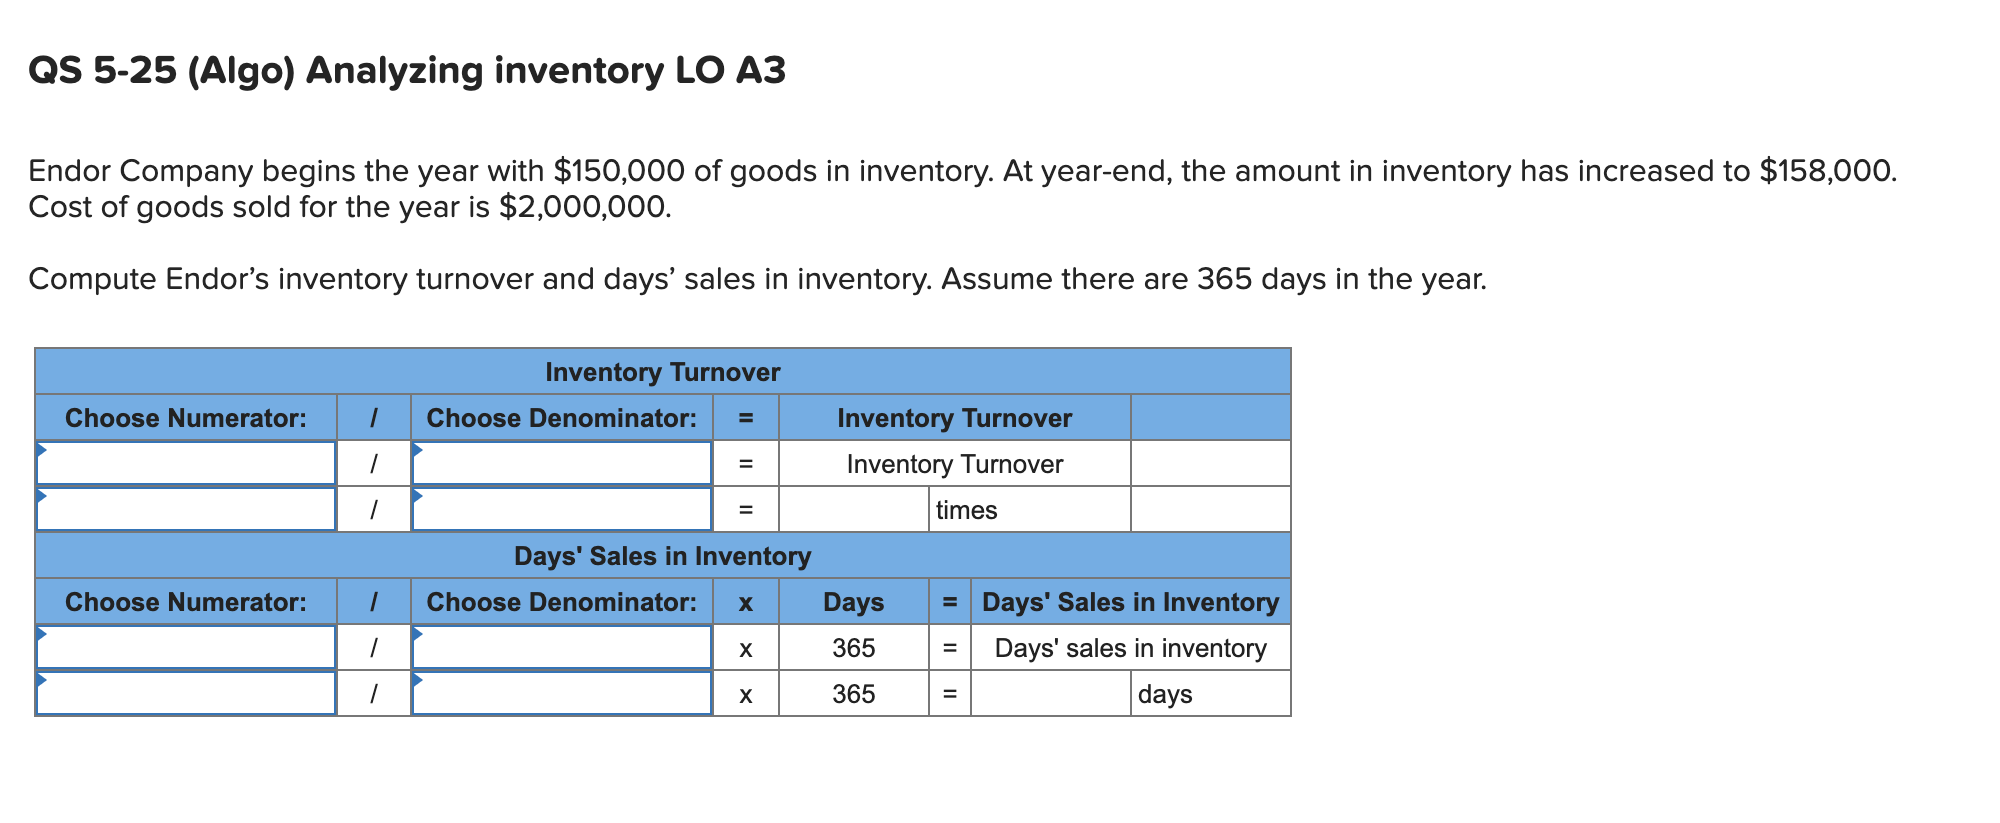Open the first Choose Numerator dropdown under Inventory Turnover

click(185, 462)
